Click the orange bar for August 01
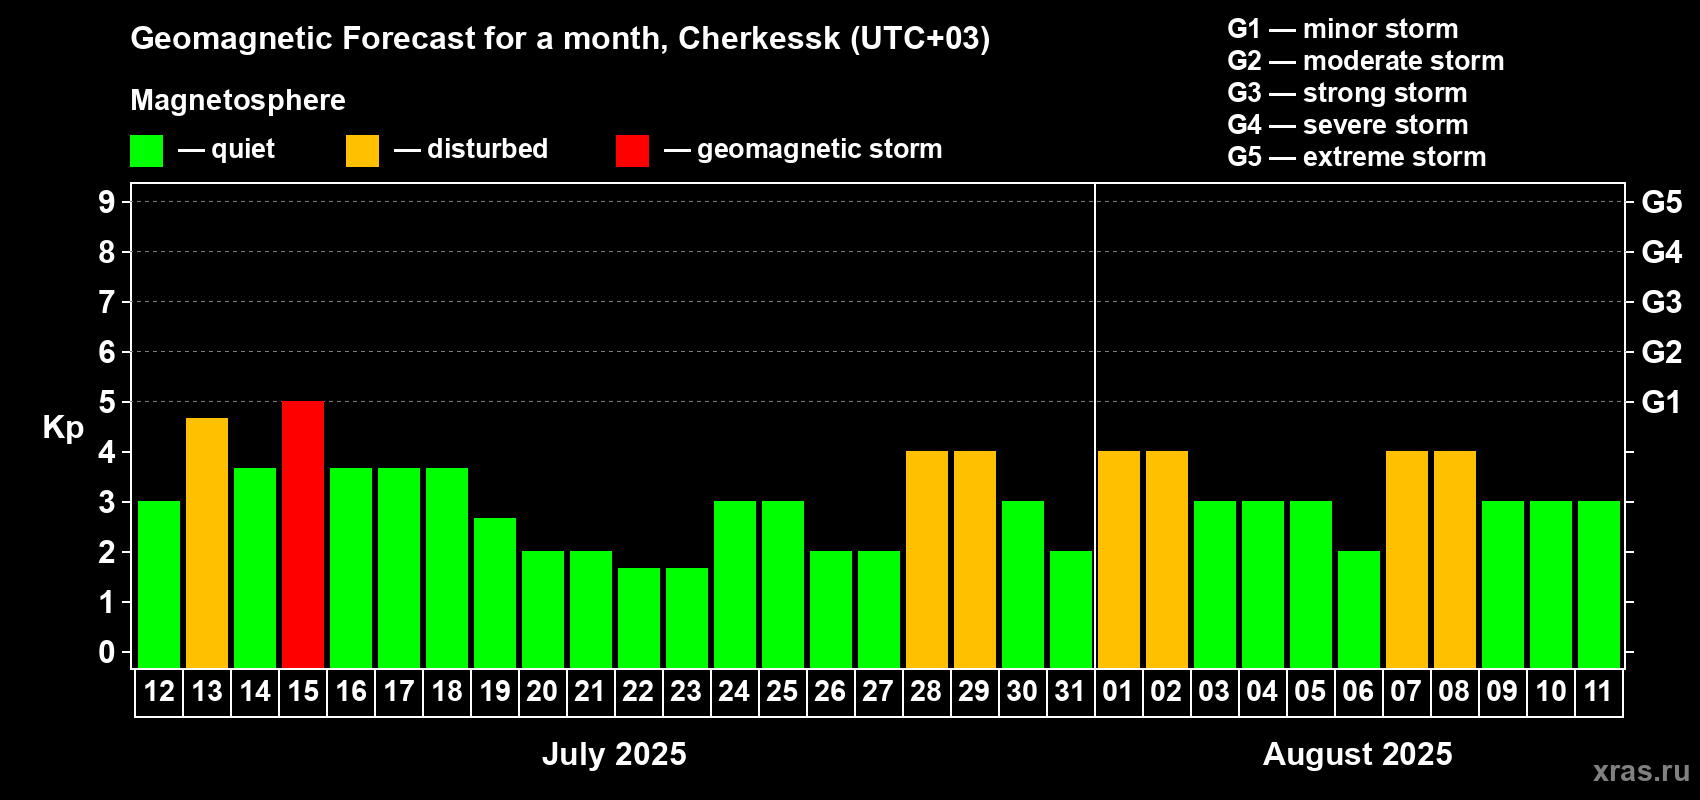The image size is (1700, 800). (x=1119, y=559)
